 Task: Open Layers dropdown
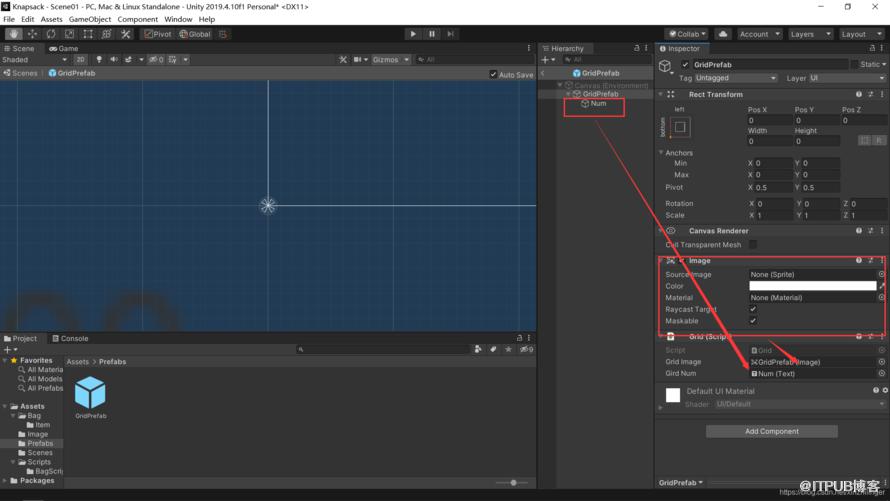point(810,34)
